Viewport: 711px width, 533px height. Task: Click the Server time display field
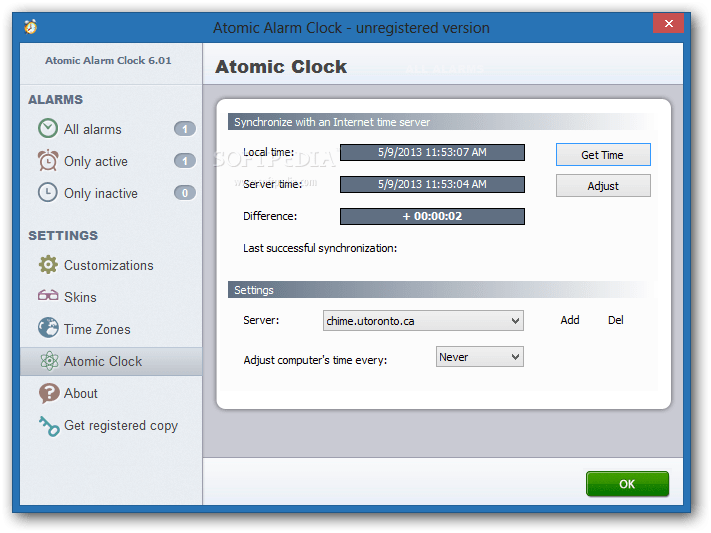[x=432, y=184]
